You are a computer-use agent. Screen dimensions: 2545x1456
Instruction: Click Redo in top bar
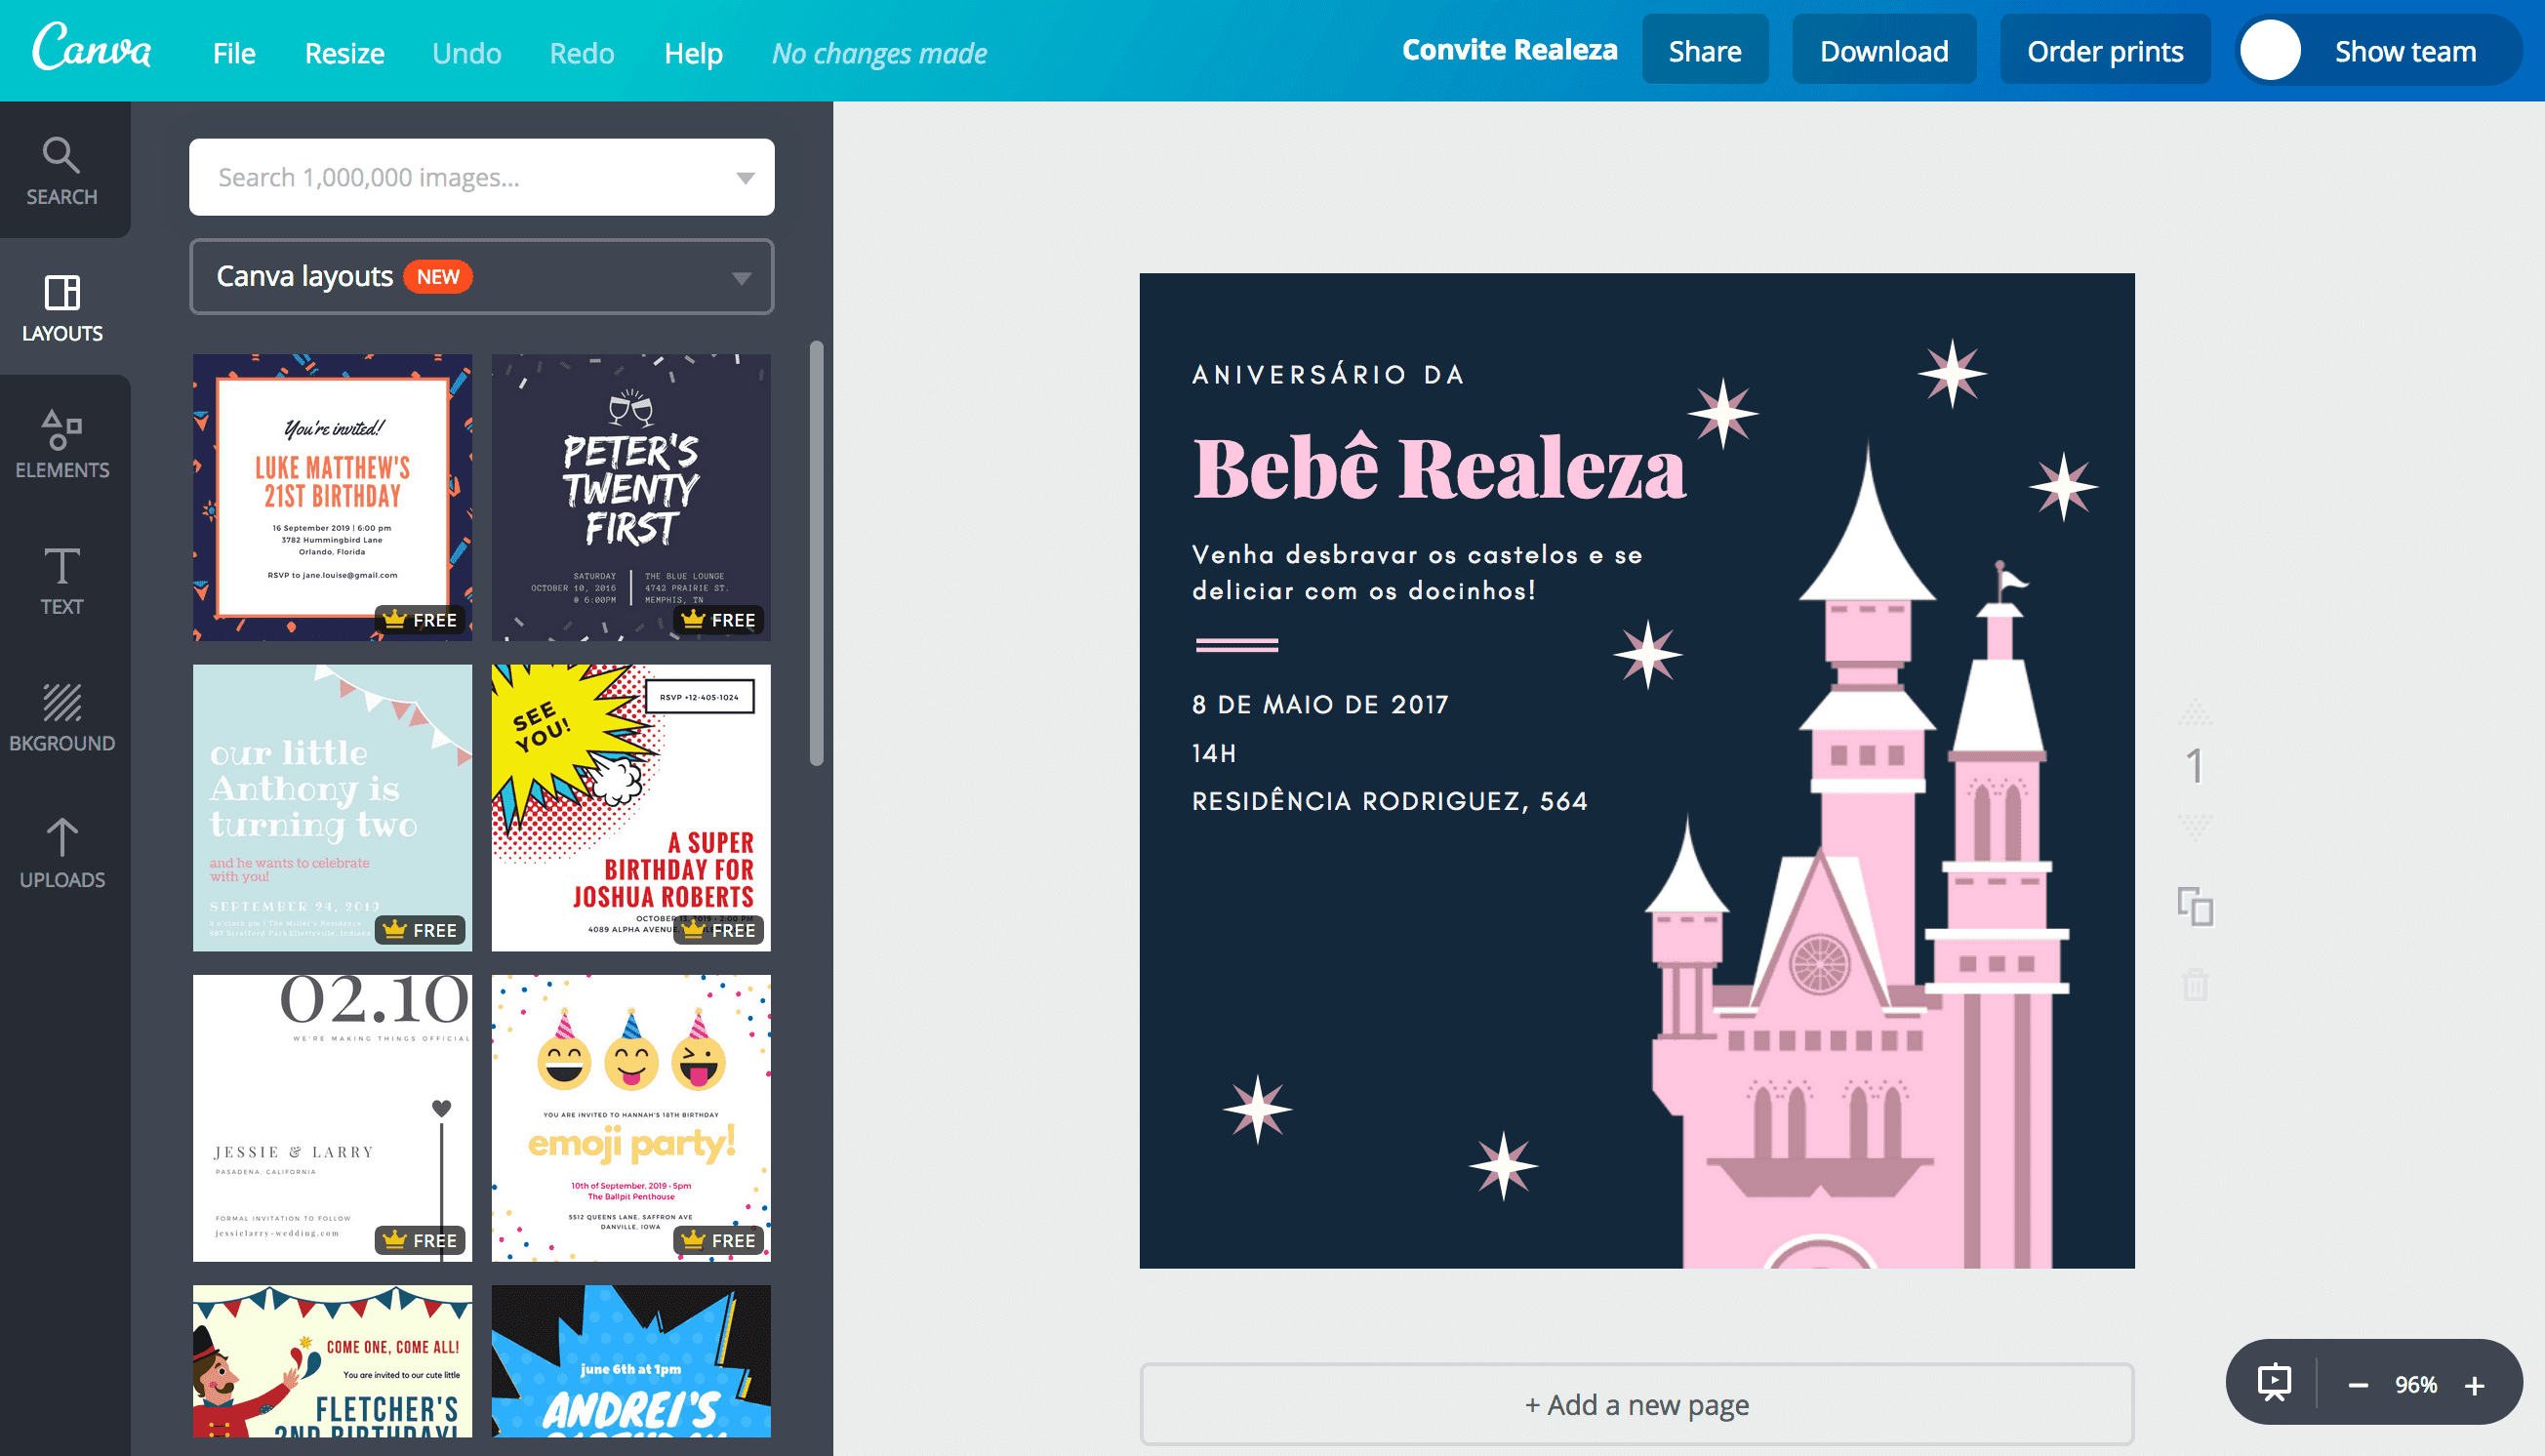point(582,53)
